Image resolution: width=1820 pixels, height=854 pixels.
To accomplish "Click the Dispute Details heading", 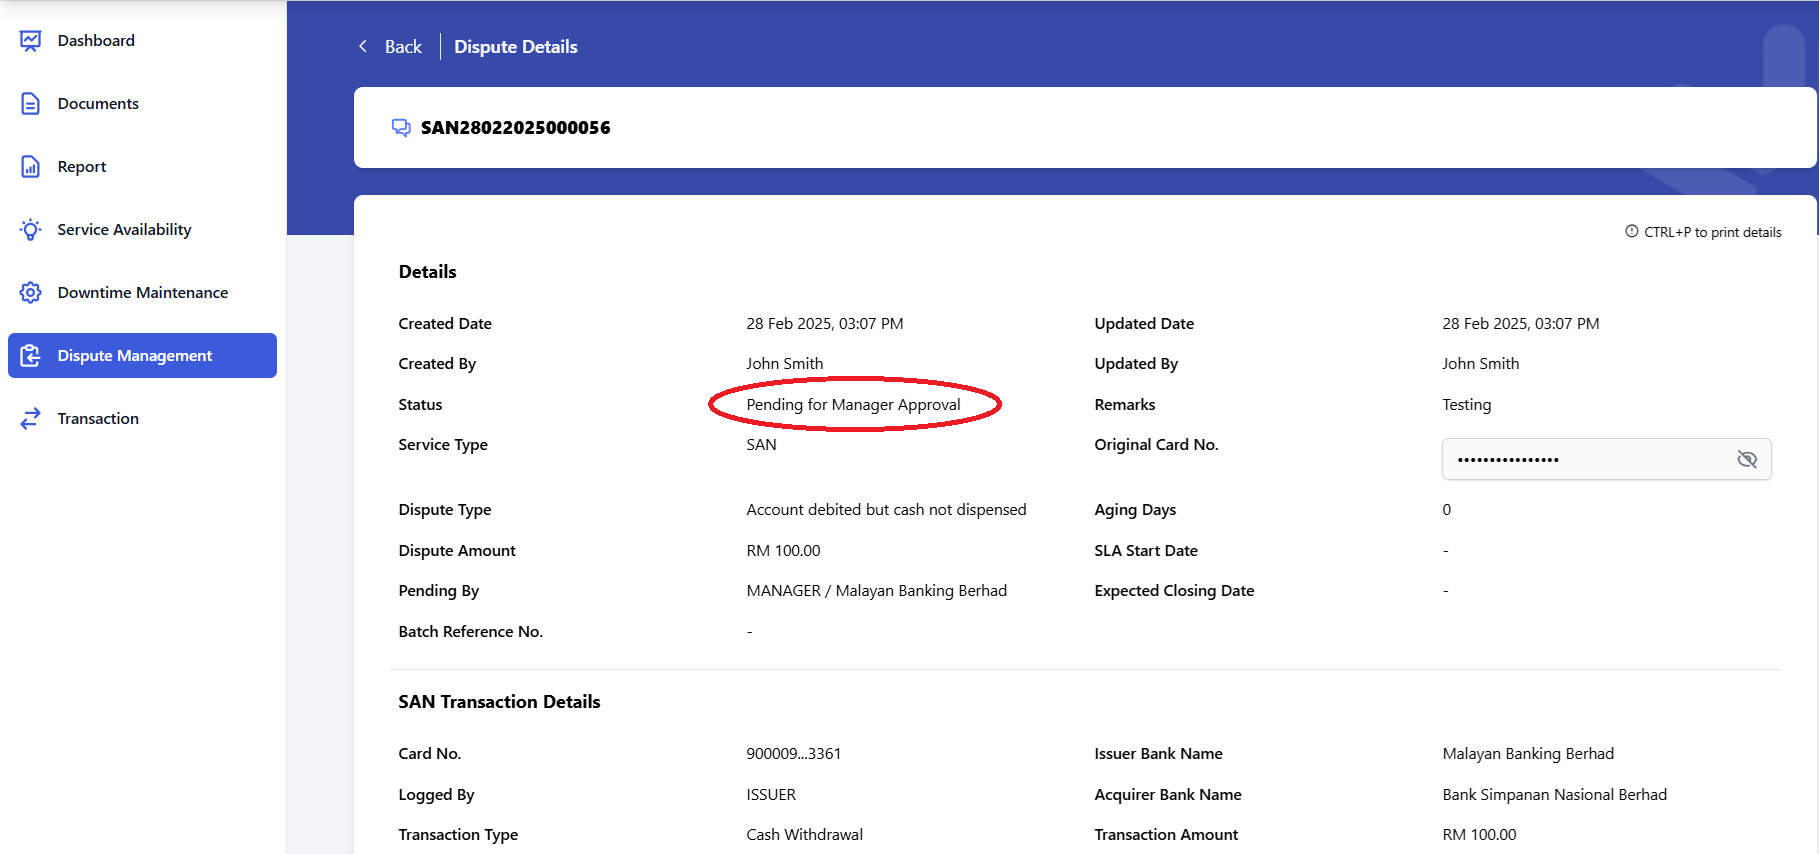I will click(516, 47).
